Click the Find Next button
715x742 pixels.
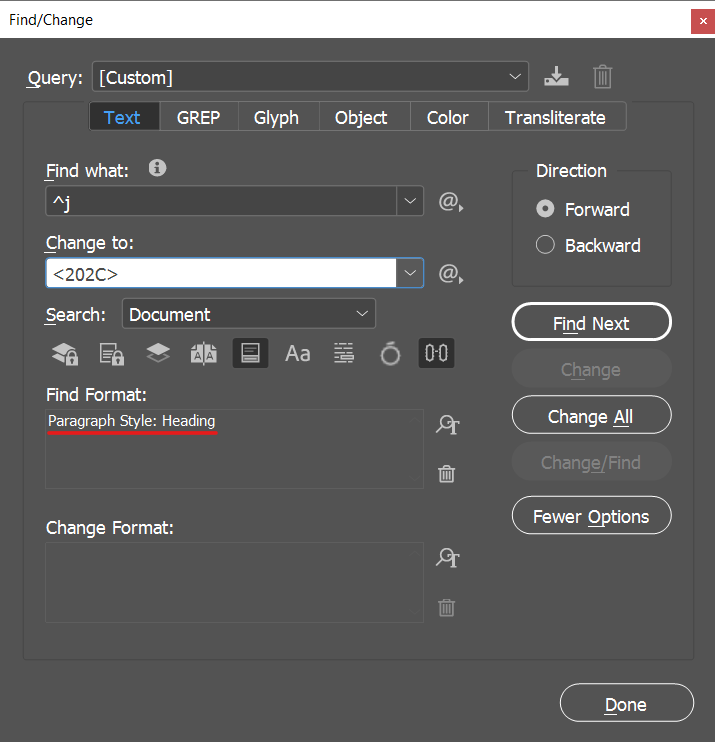click(x=591, y=322)
